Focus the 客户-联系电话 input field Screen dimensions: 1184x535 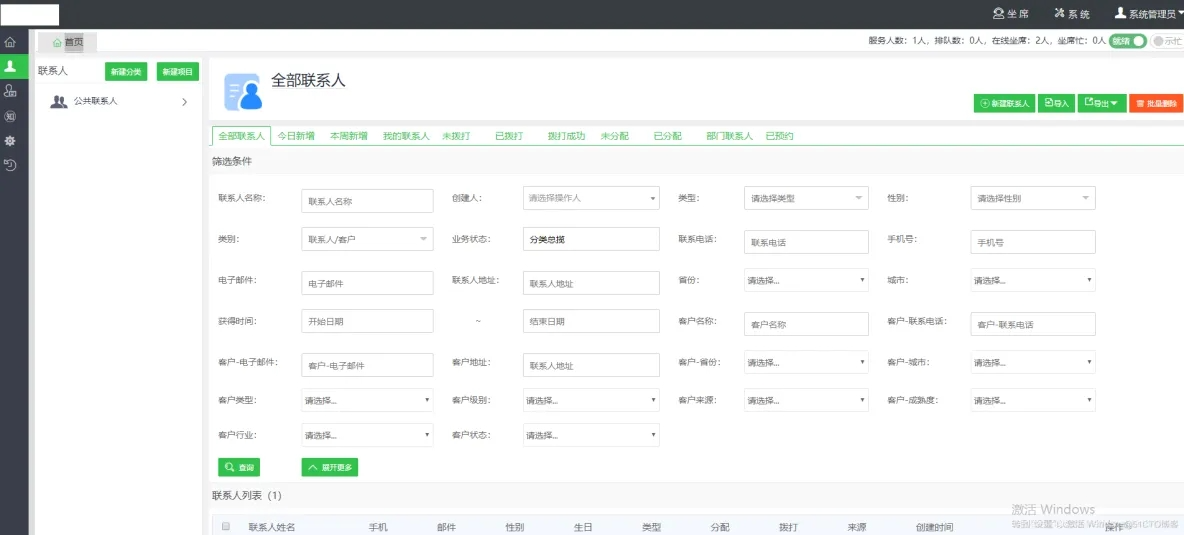click(x=1033, y=324)
